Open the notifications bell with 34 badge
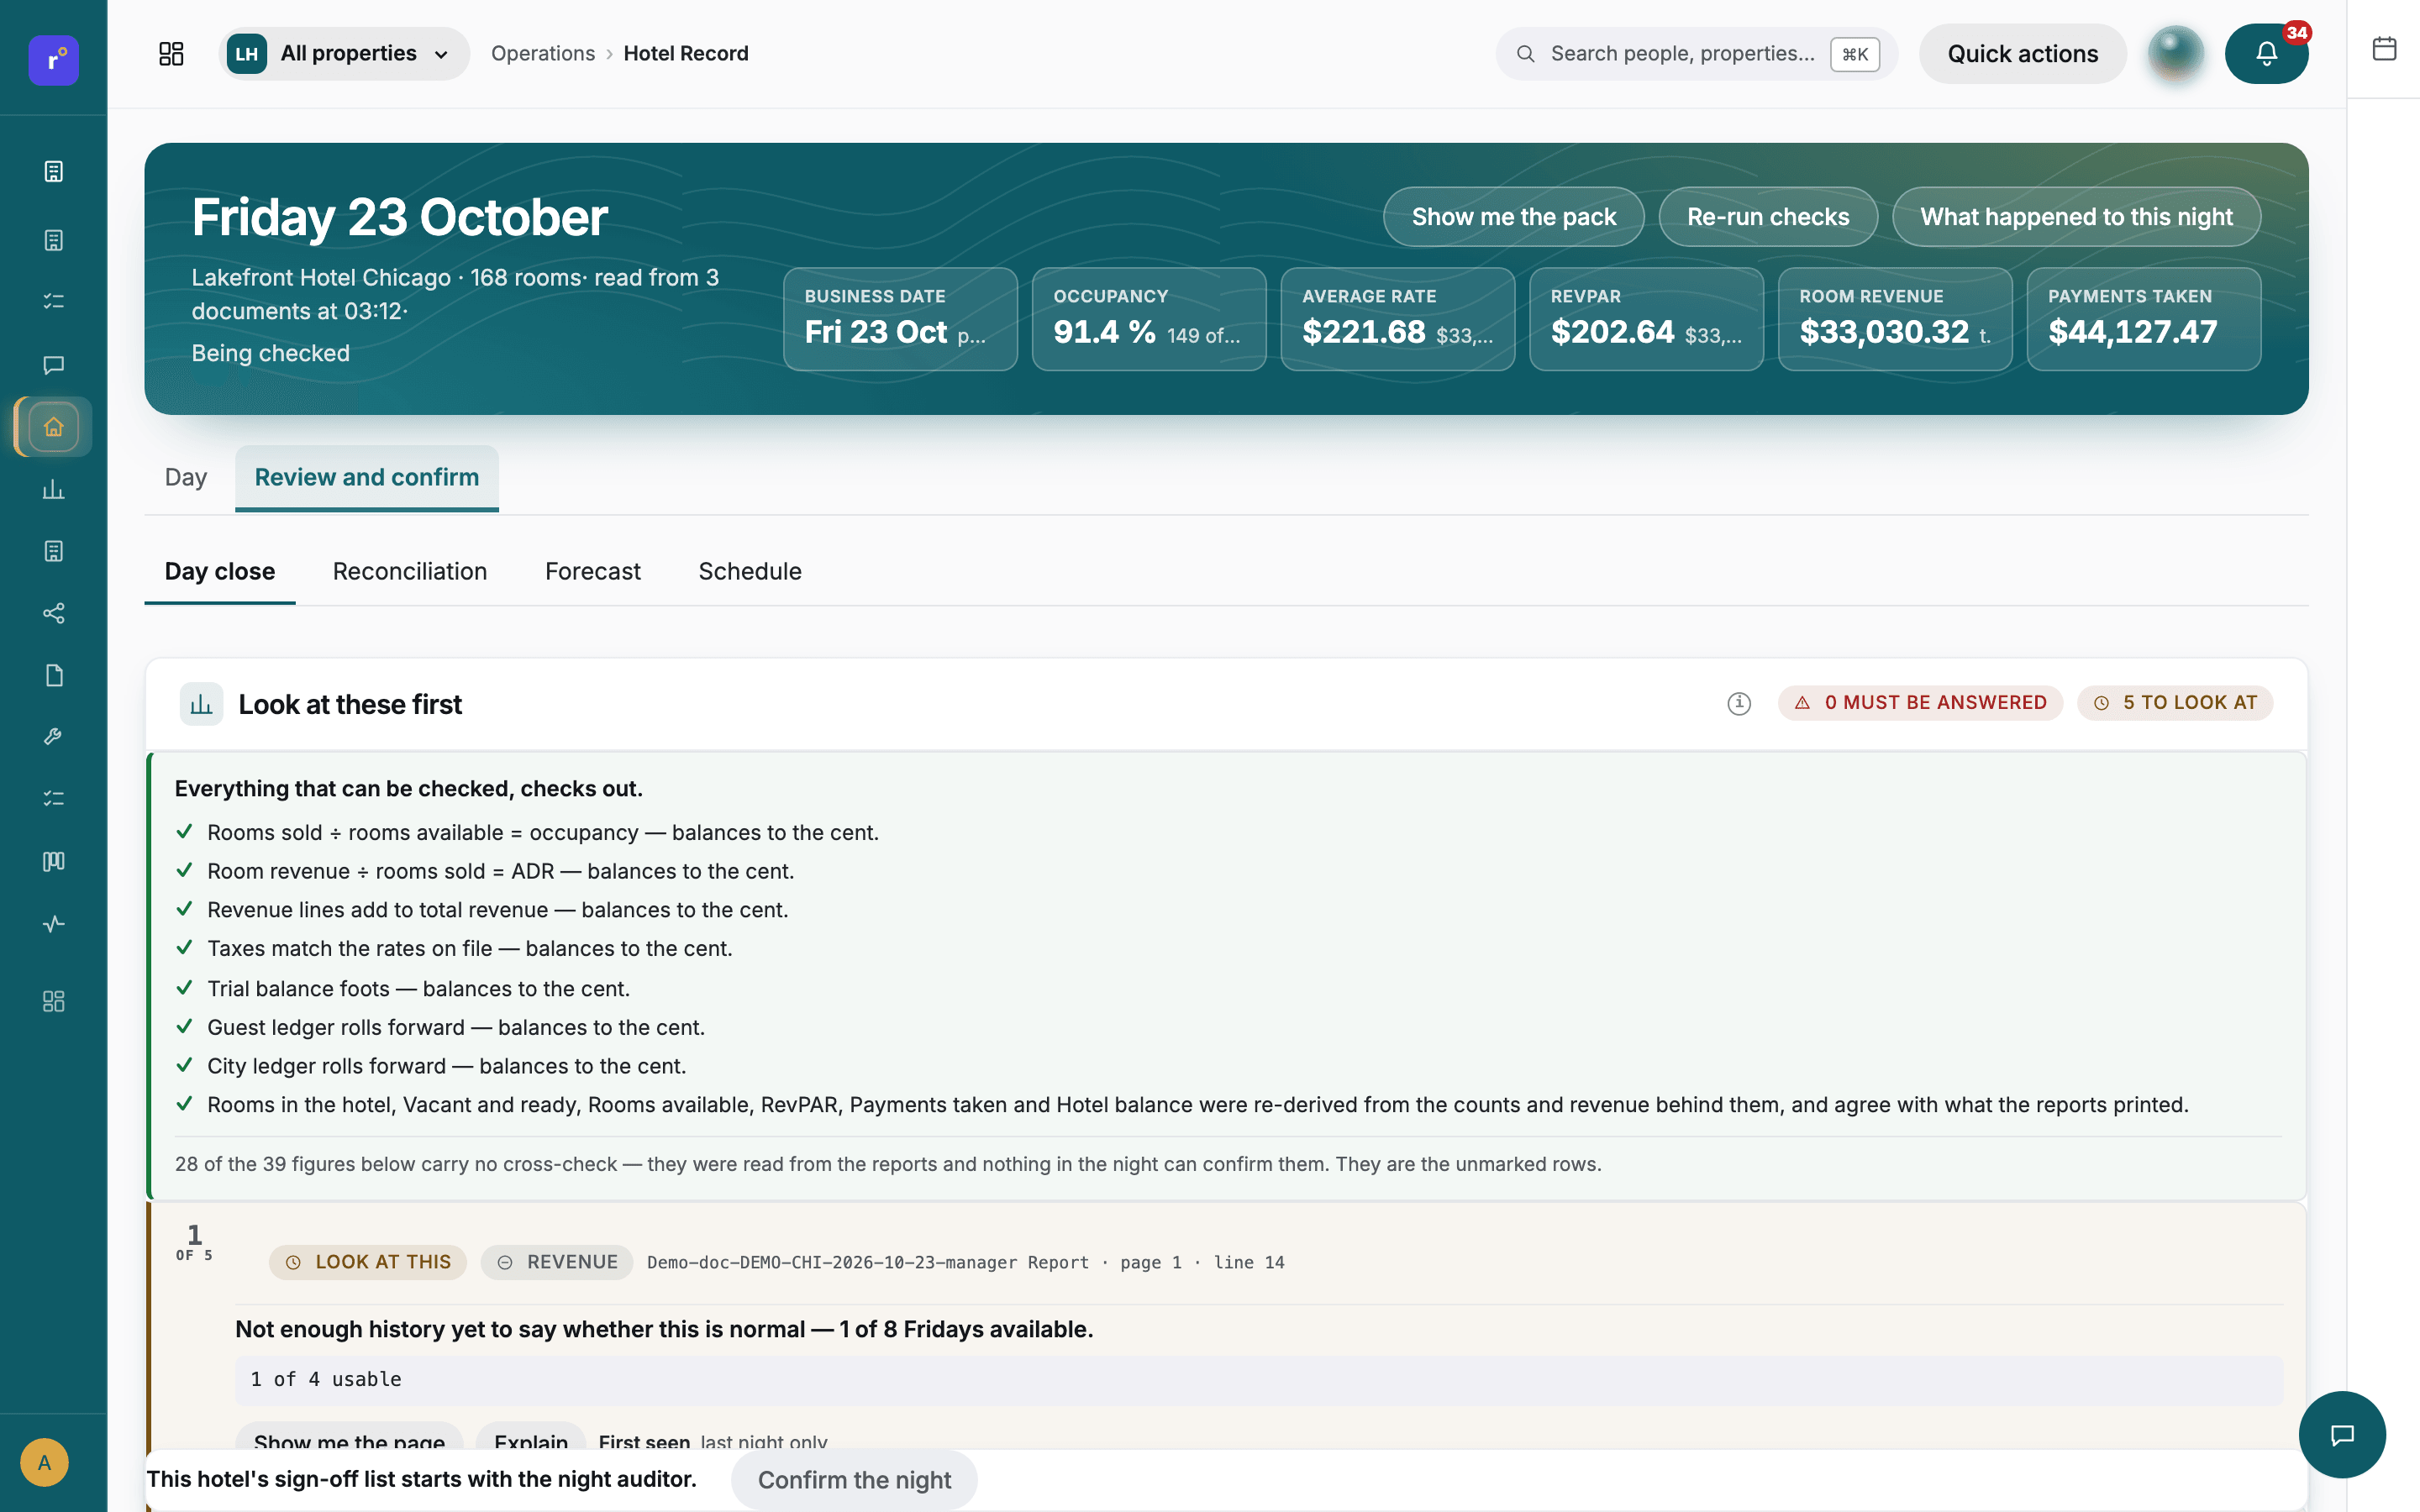The image size is (2420, 1512). coord(2266,54)
